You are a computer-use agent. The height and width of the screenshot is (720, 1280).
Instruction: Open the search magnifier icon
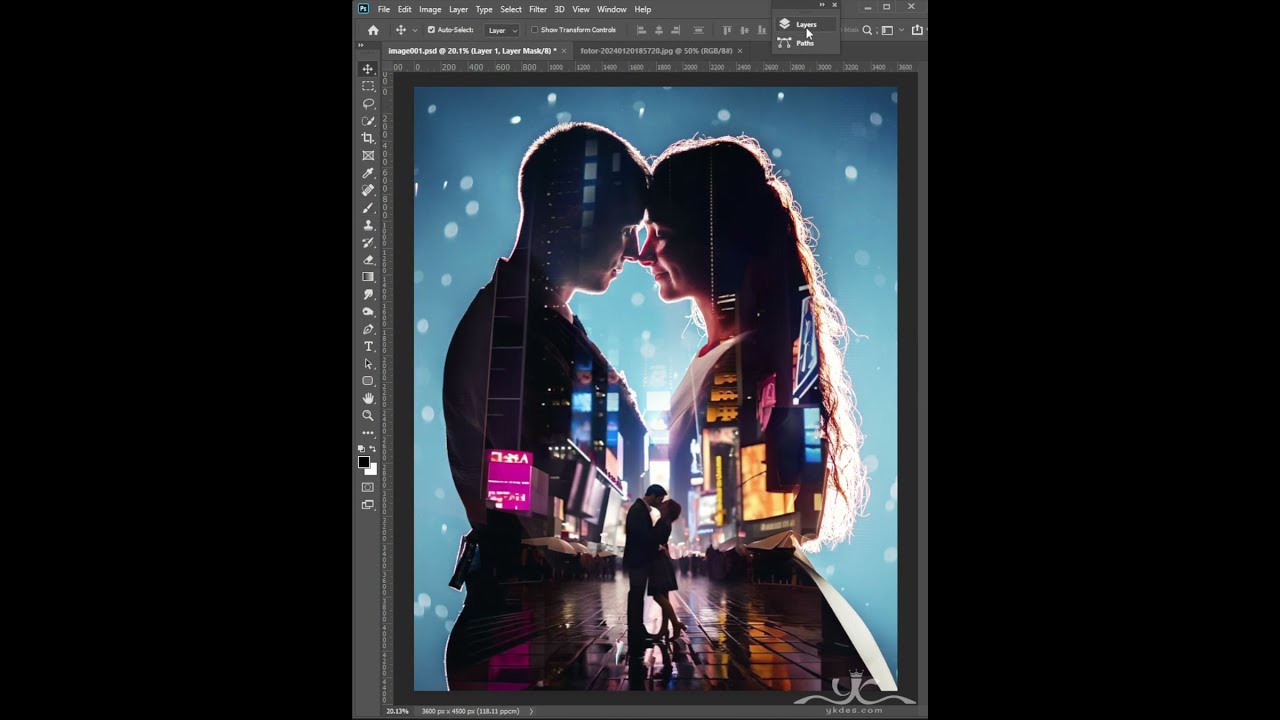tap(867, 30)
